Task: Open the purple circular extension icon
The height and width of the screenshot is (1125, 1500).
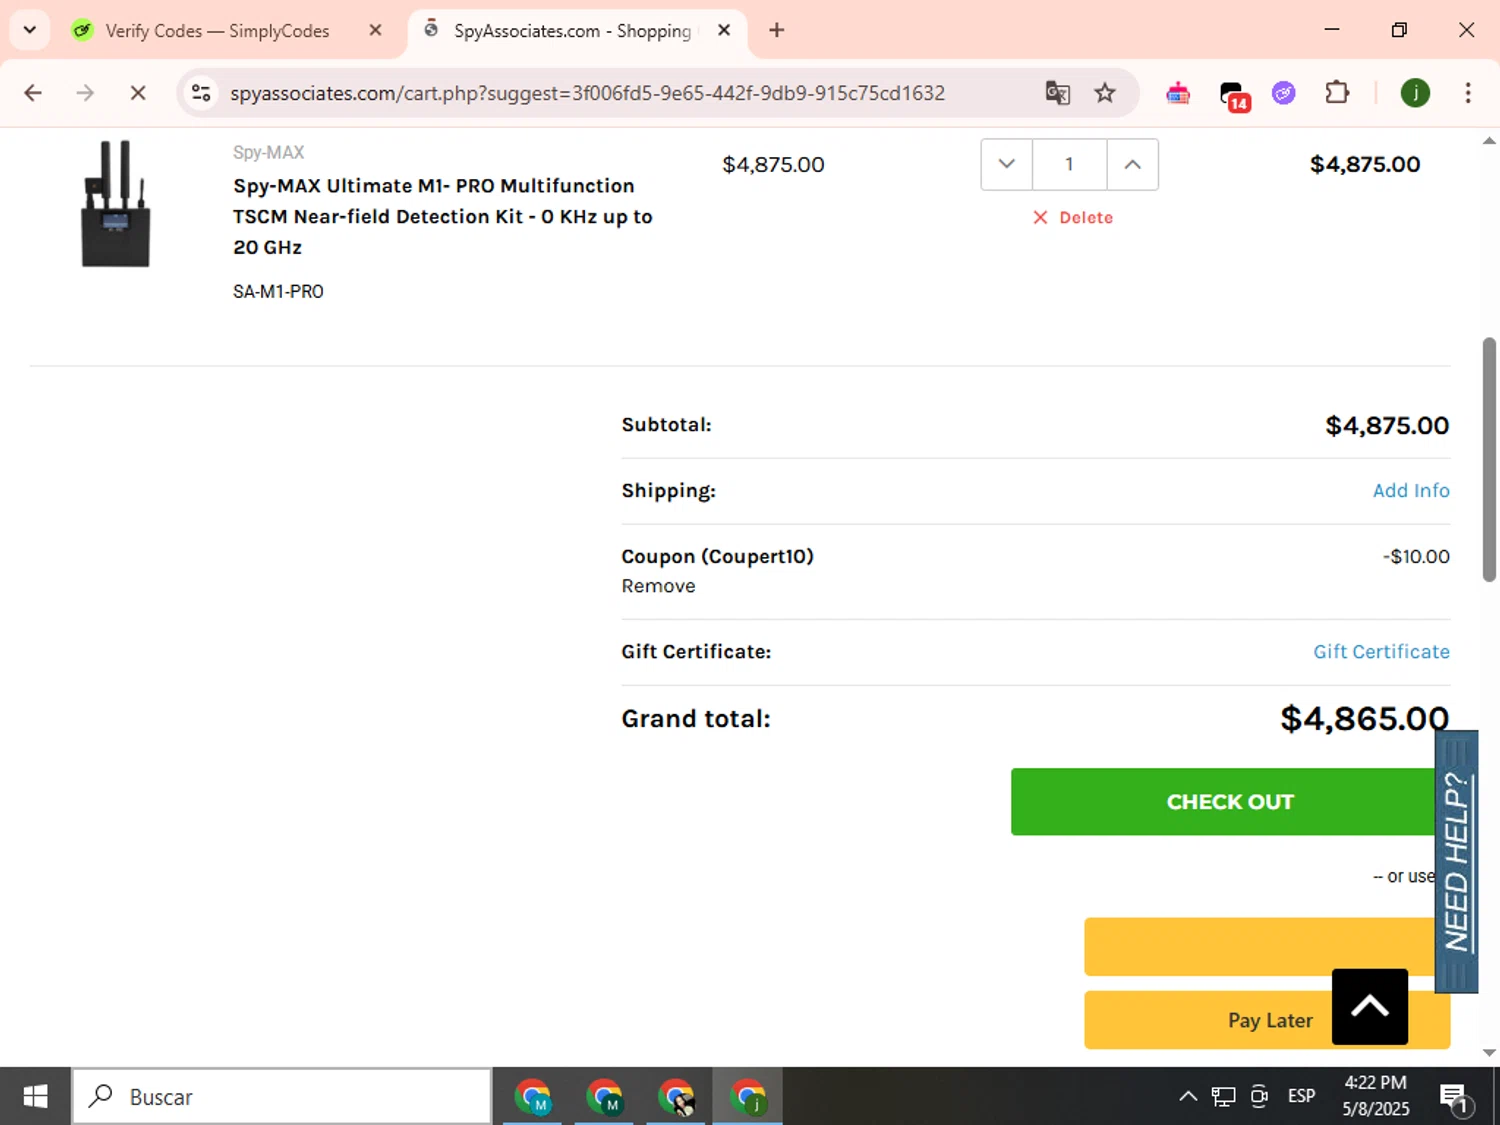Action: pos(1284,93)
